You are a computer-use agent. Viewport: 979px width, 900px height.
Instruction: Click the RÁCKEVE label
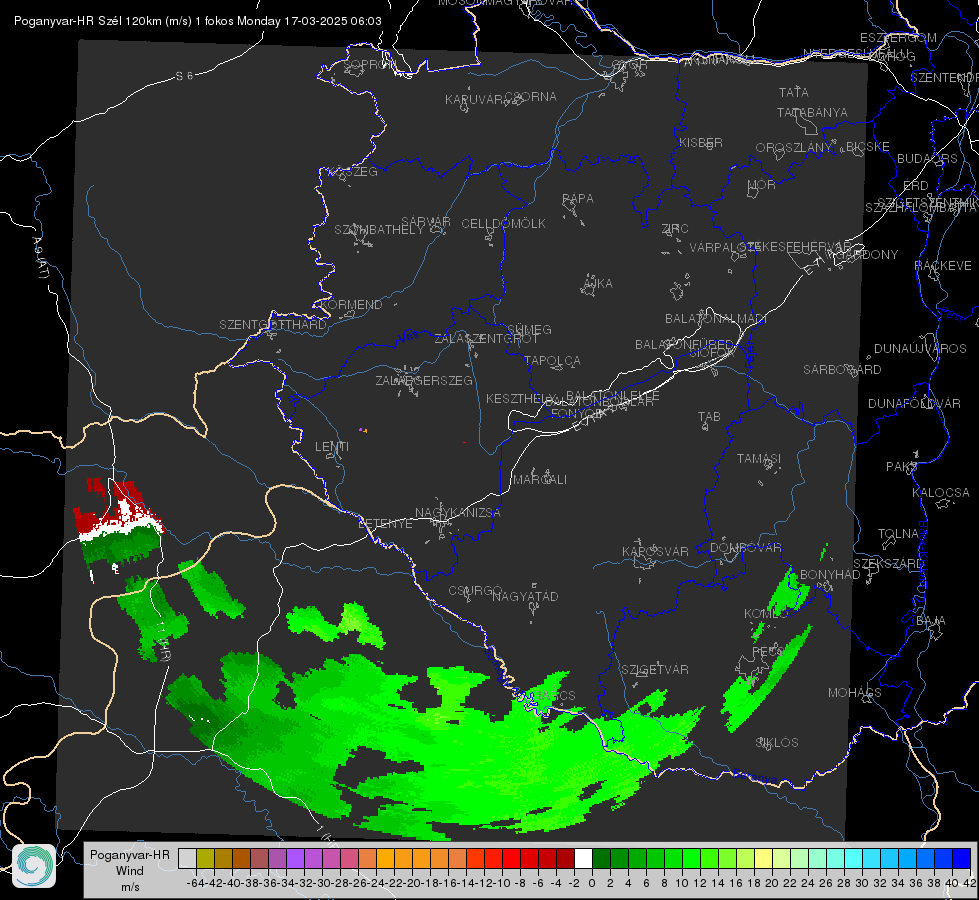click(x=943, y=266)
